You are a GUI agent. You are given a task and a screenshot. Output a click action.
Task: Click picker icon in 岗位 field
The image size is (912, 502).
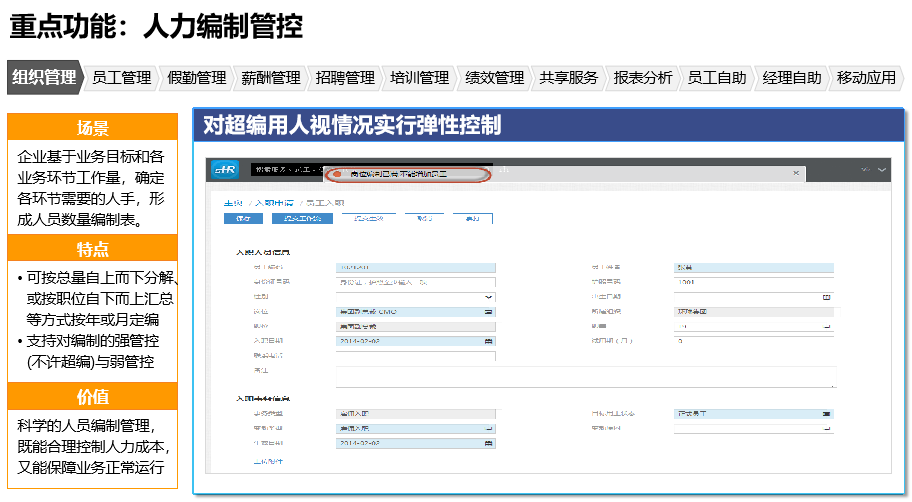click(489, 312)
